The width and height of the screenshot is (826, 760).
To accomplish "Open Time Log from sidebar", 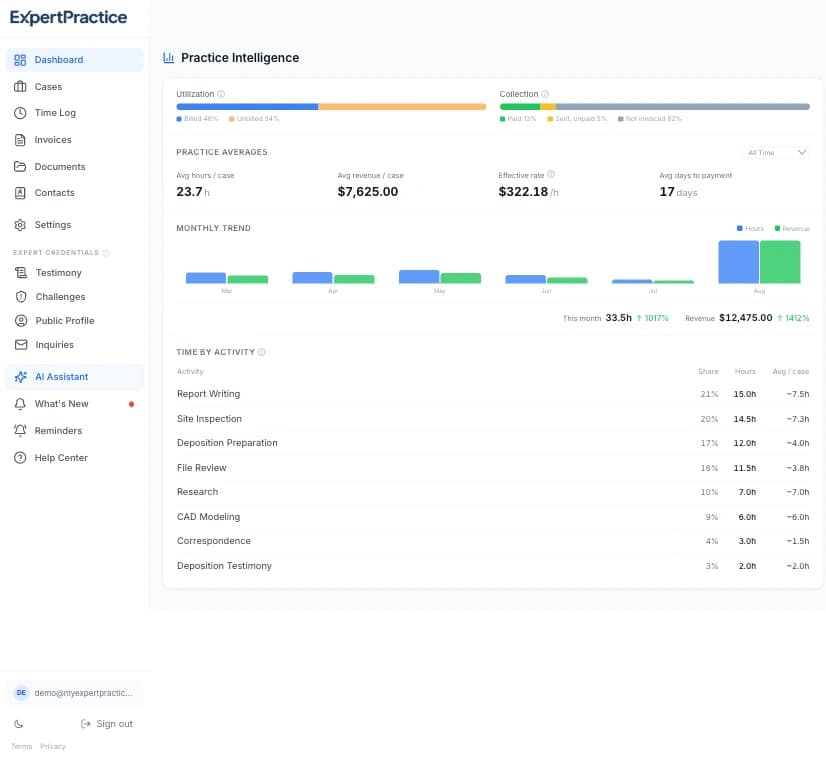I will (74, 113).
